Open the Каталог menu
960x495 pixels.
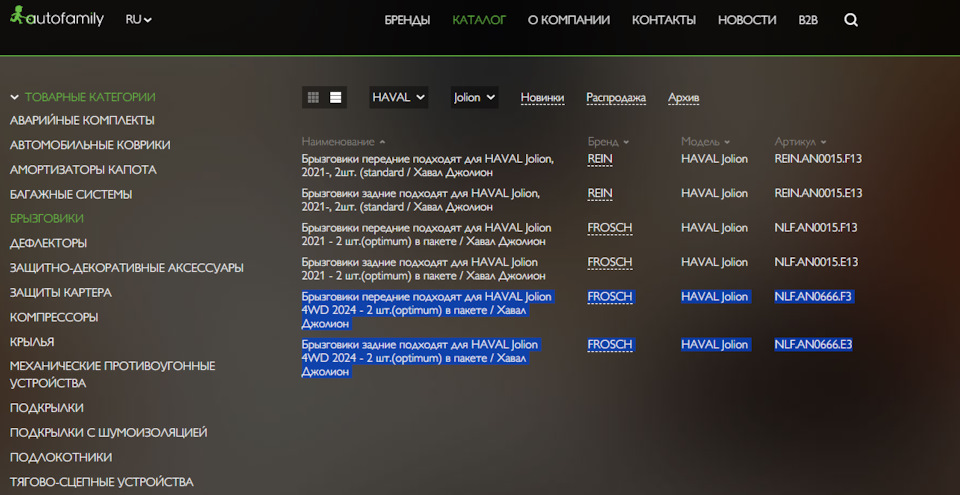click(479, 20)
